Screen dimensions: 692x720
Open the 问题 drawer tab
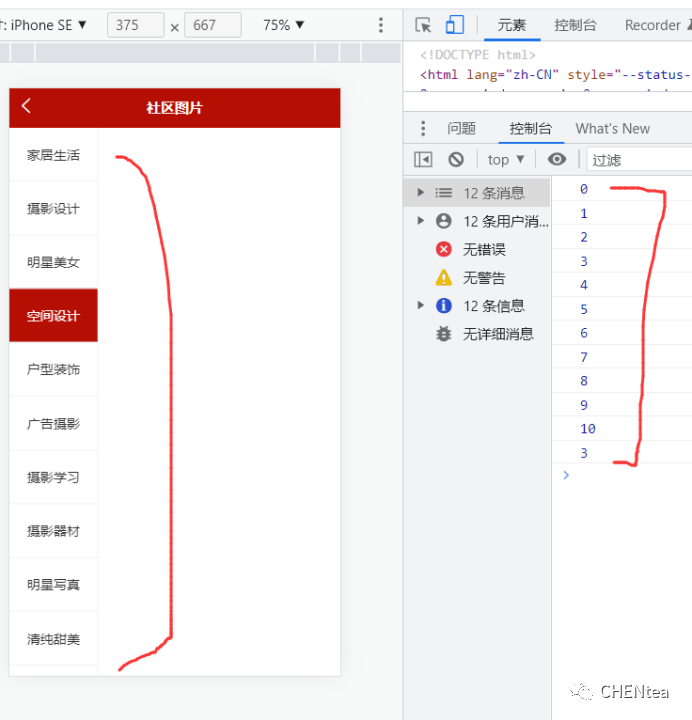[461, 129]
